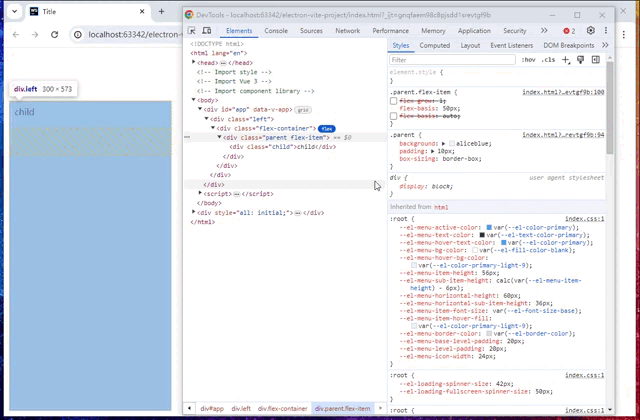Select the child div element row
This screenshot has width=640, height=420.
tap(282, 147)
